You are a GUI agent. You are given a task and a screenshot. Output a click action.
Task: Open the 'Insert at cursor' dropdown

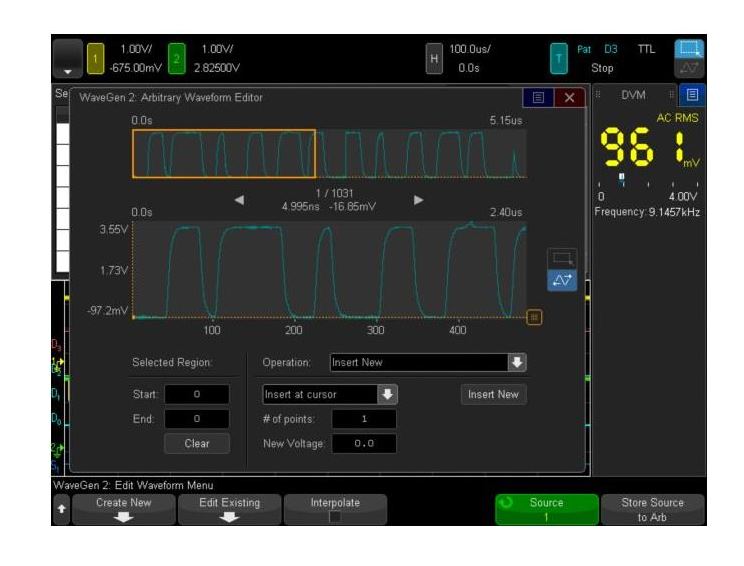pyautogui.click(x=386, y=394)
